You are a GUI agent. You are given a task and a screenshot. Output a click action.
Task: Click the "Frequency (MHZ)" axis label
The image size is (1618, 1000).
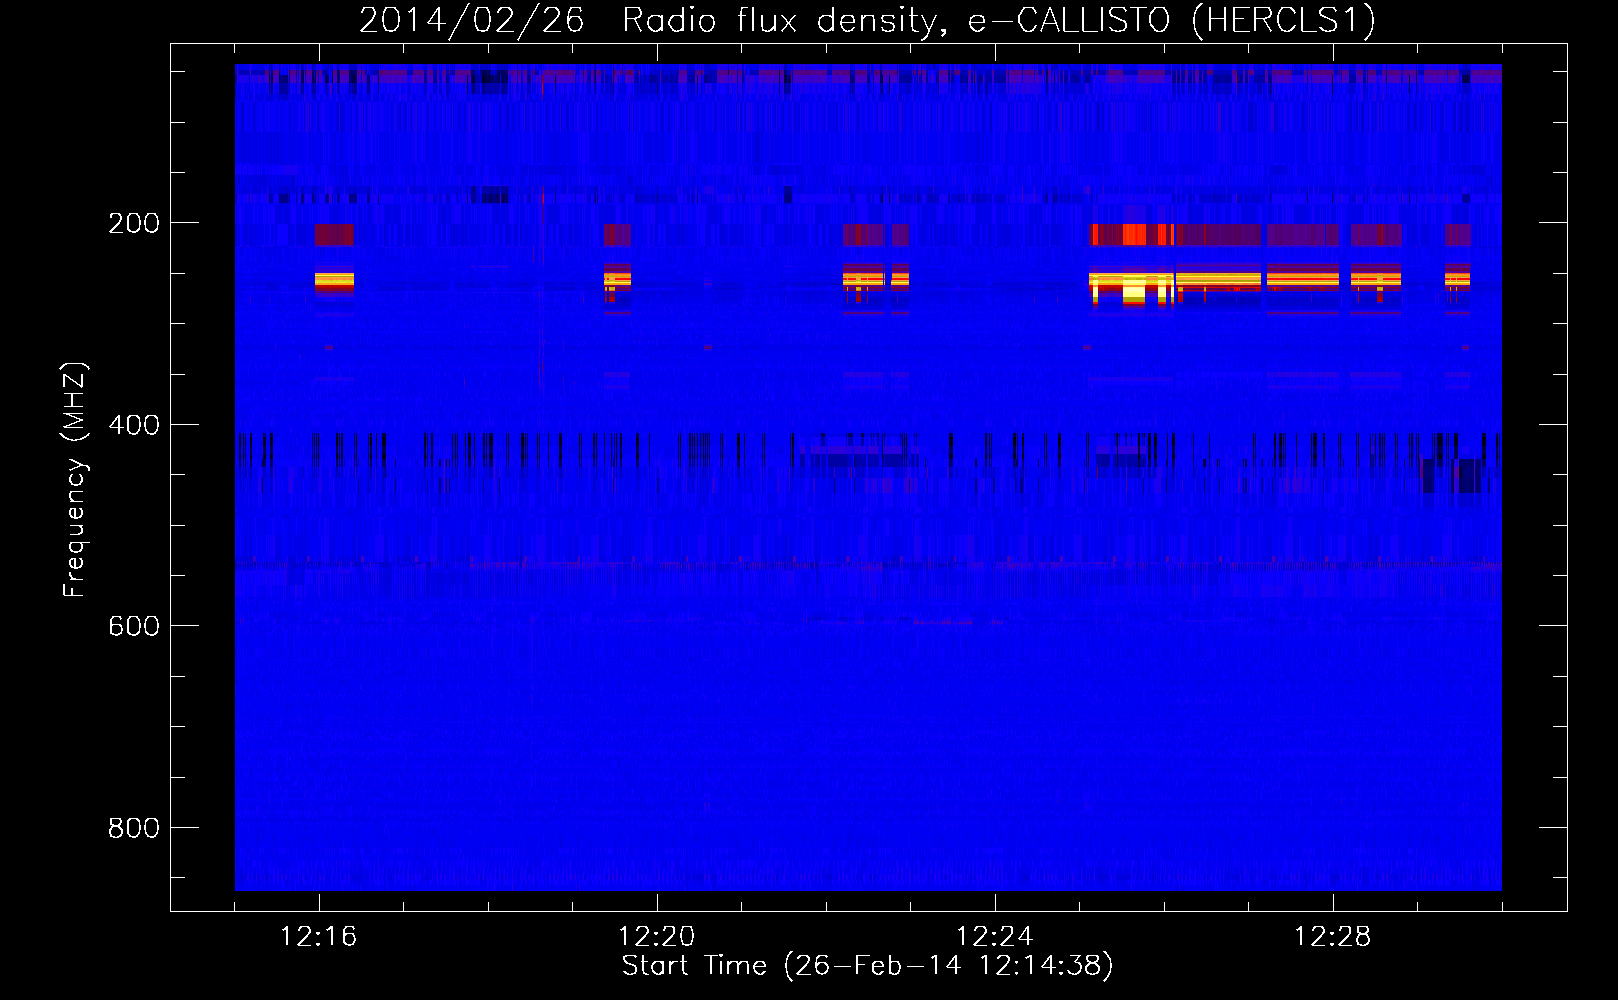75,479
